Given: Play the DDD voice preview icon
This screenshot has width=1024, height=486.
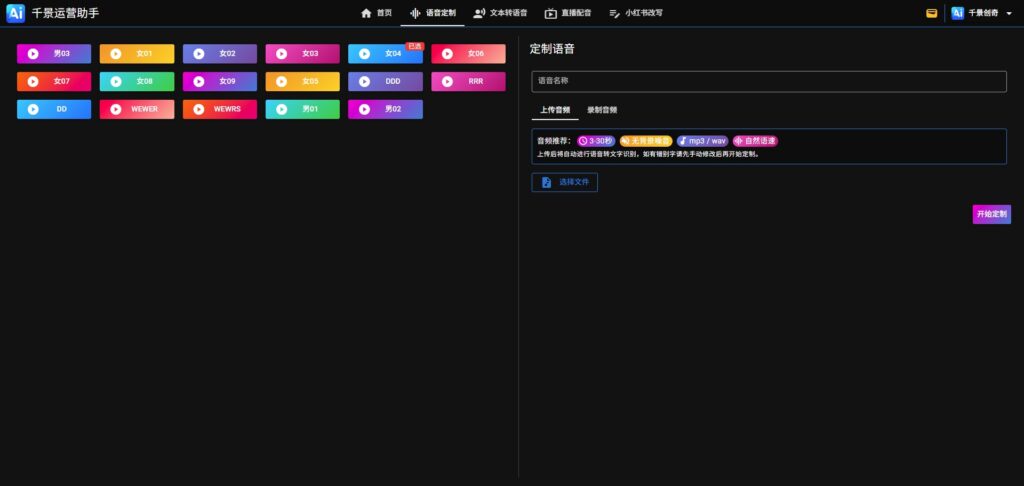Looking at the screenshot, I should point(364,82).
